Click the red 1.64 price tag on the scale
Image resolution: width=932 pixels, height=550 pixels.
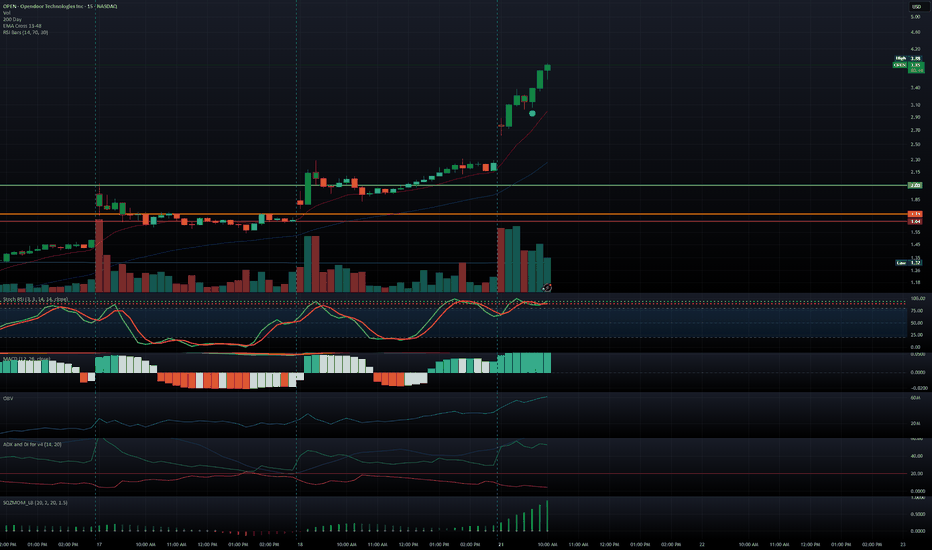pos(915,221)
